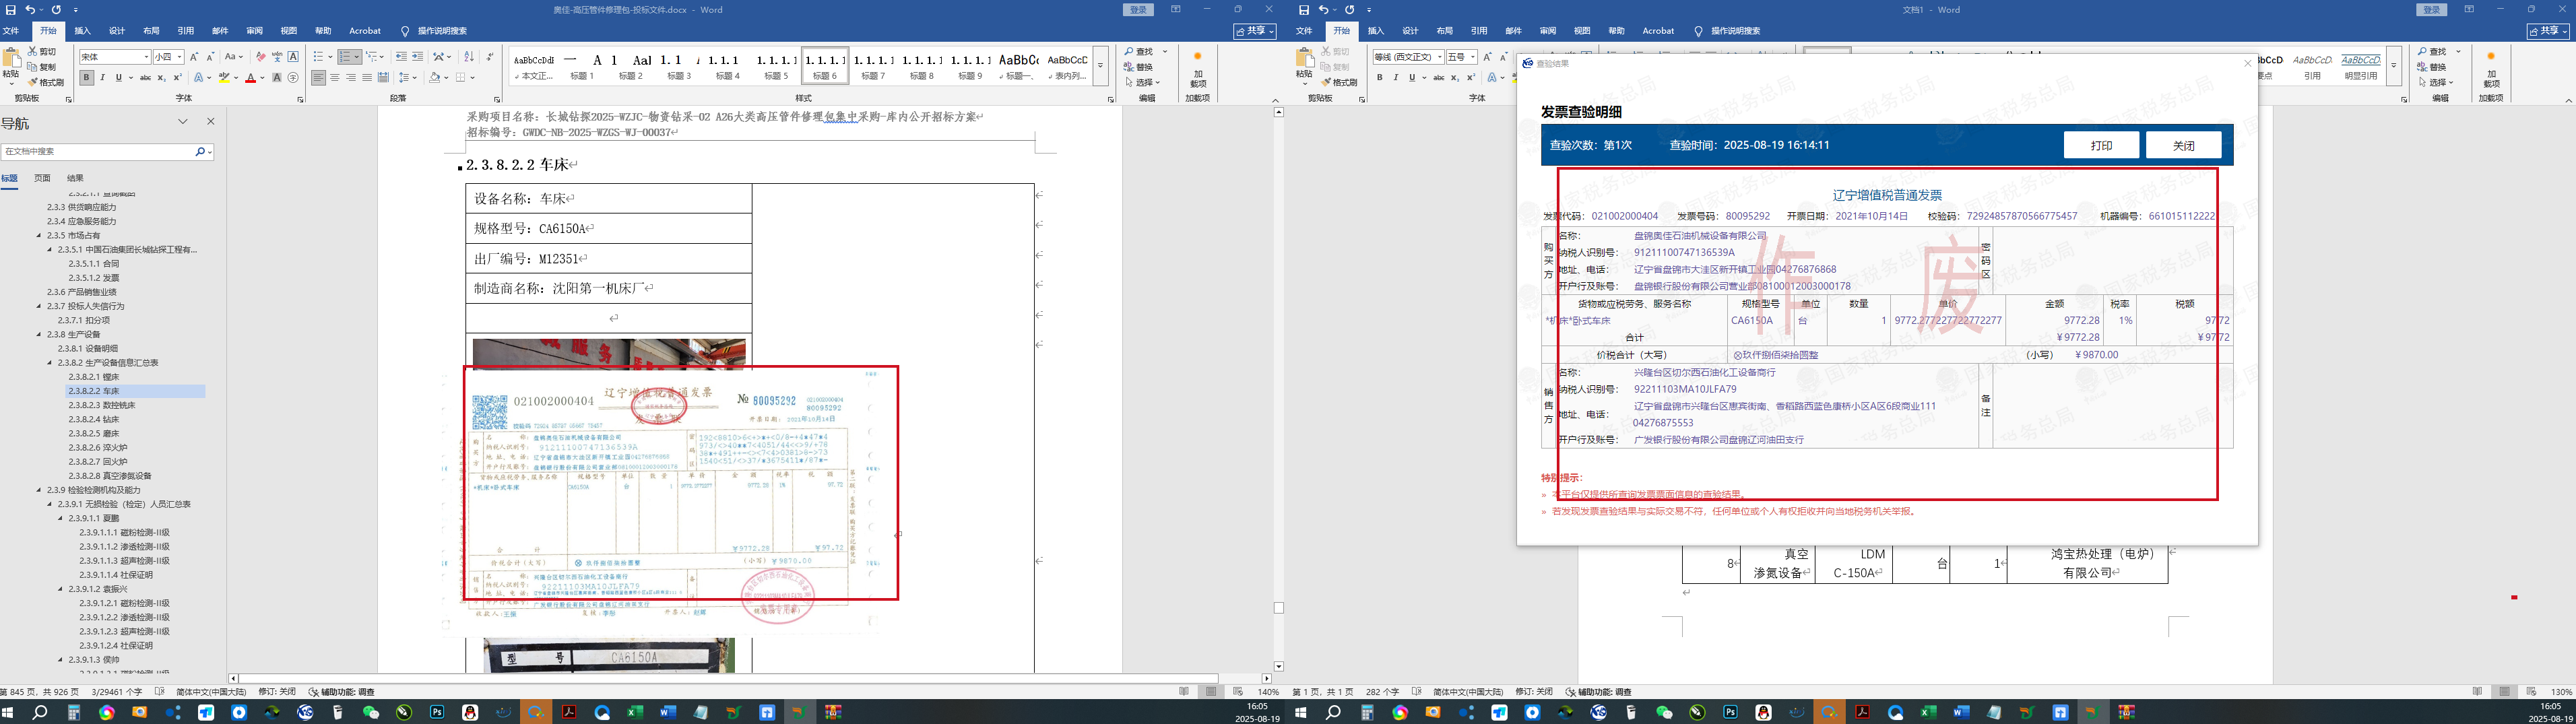The height and width of the screenshot is (724, 2576).
Task: Apply yellow text highlight color
Action: [224, 78]
